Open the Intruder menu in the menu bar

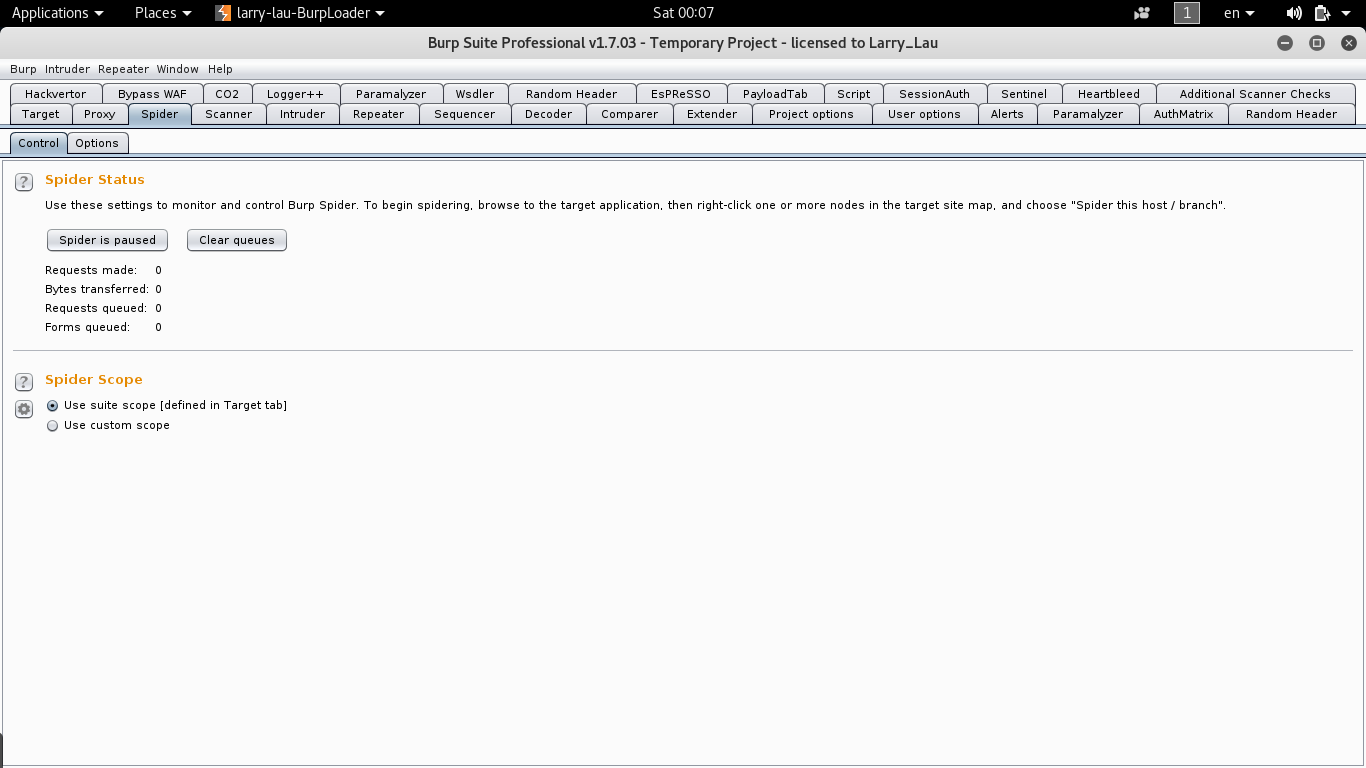67,69
